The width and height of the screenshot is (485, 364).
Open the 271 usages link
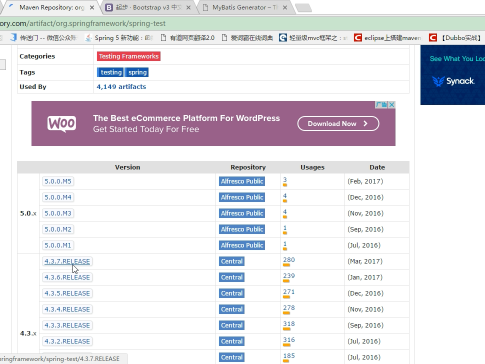[x=289, y=292]
